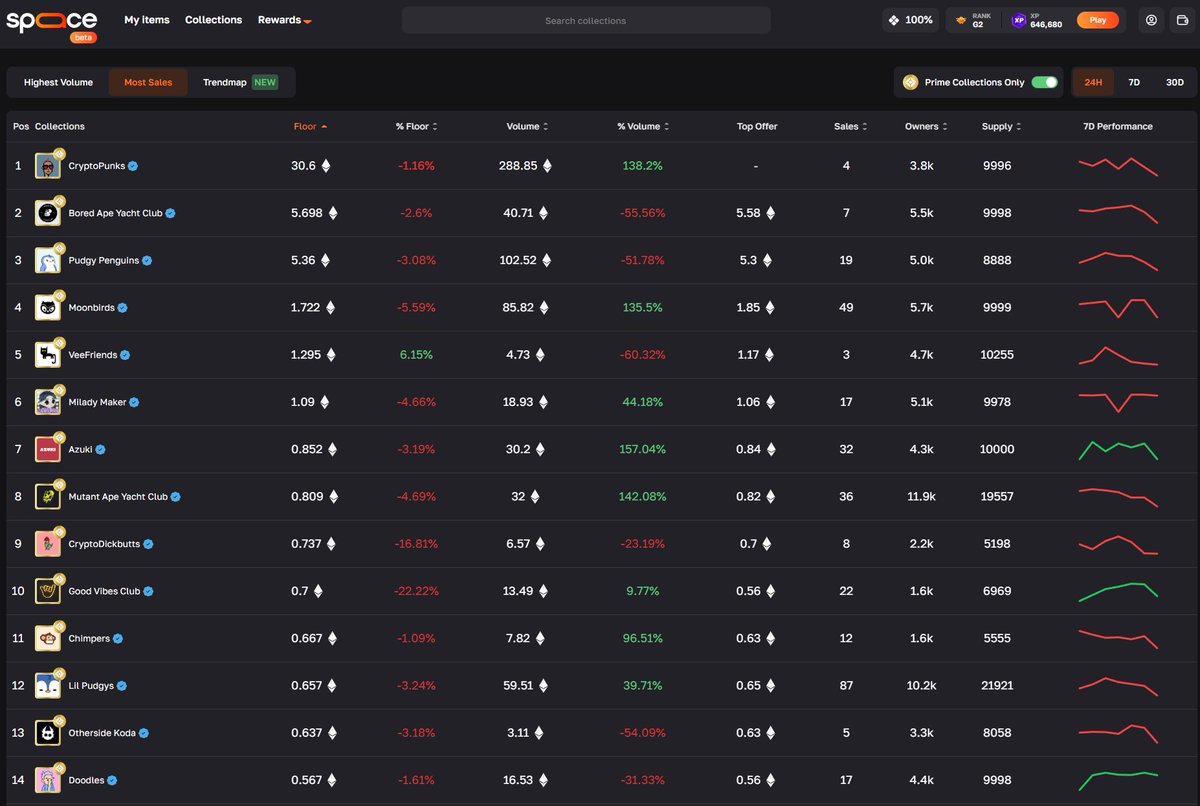Switch to Most Sales tab
Image resolution: width=1200 pixels, height=806 pixels.
pyautogui.click(x=148, y=82)
